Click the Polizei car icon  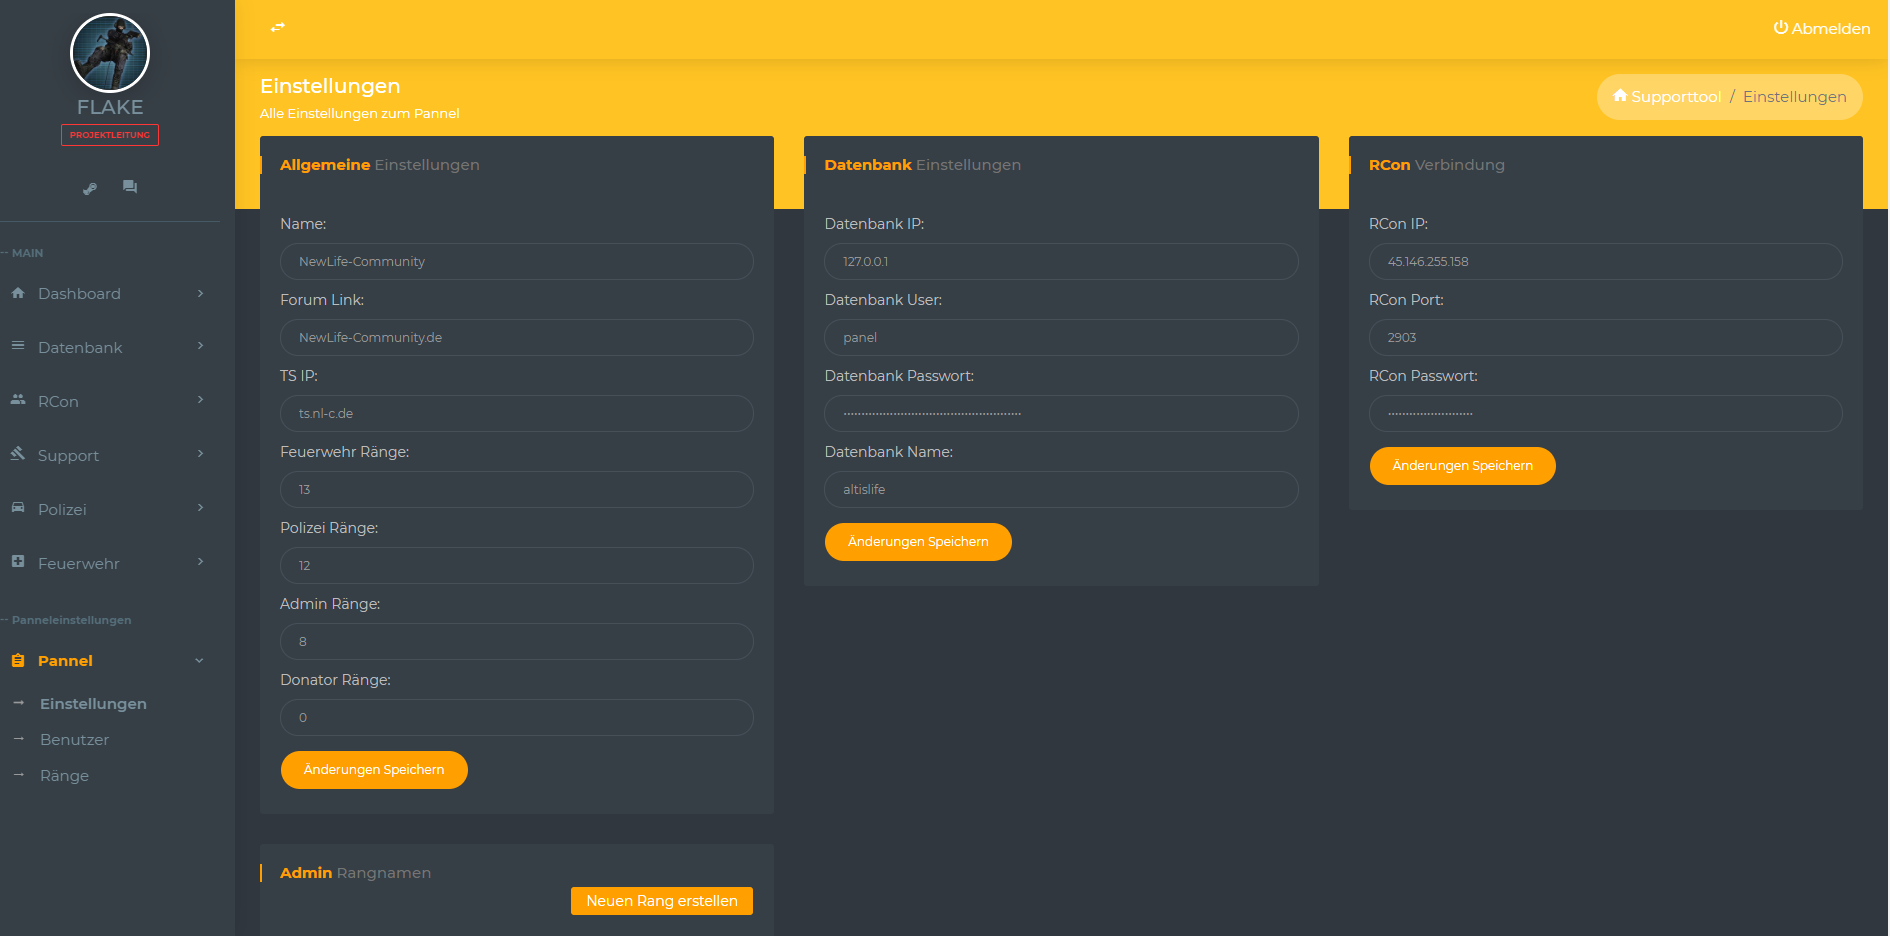18,508
